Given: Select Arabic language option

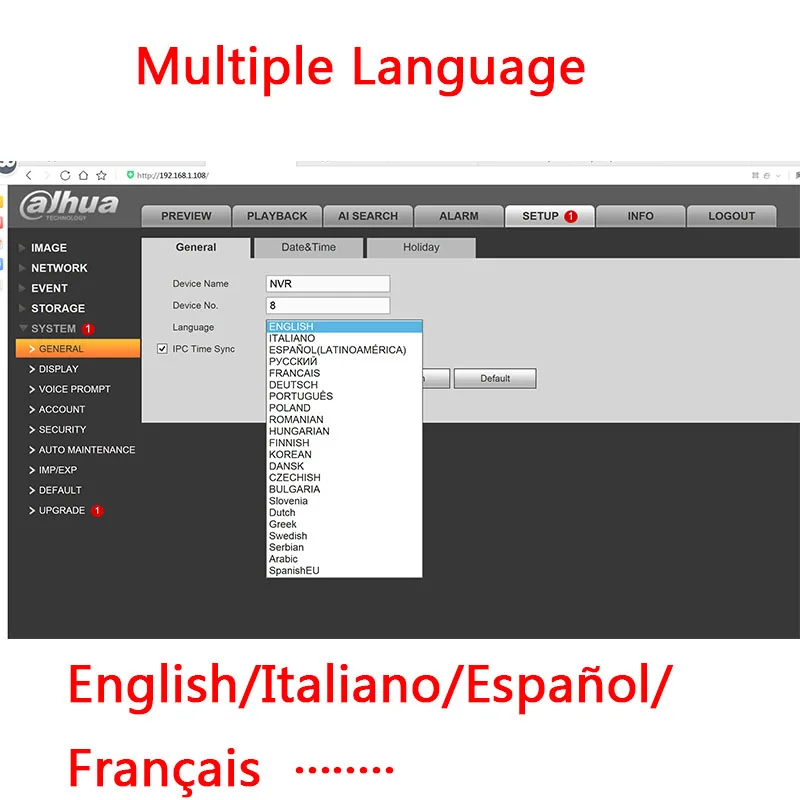Looking at the screenshot, I should (344, 559).
